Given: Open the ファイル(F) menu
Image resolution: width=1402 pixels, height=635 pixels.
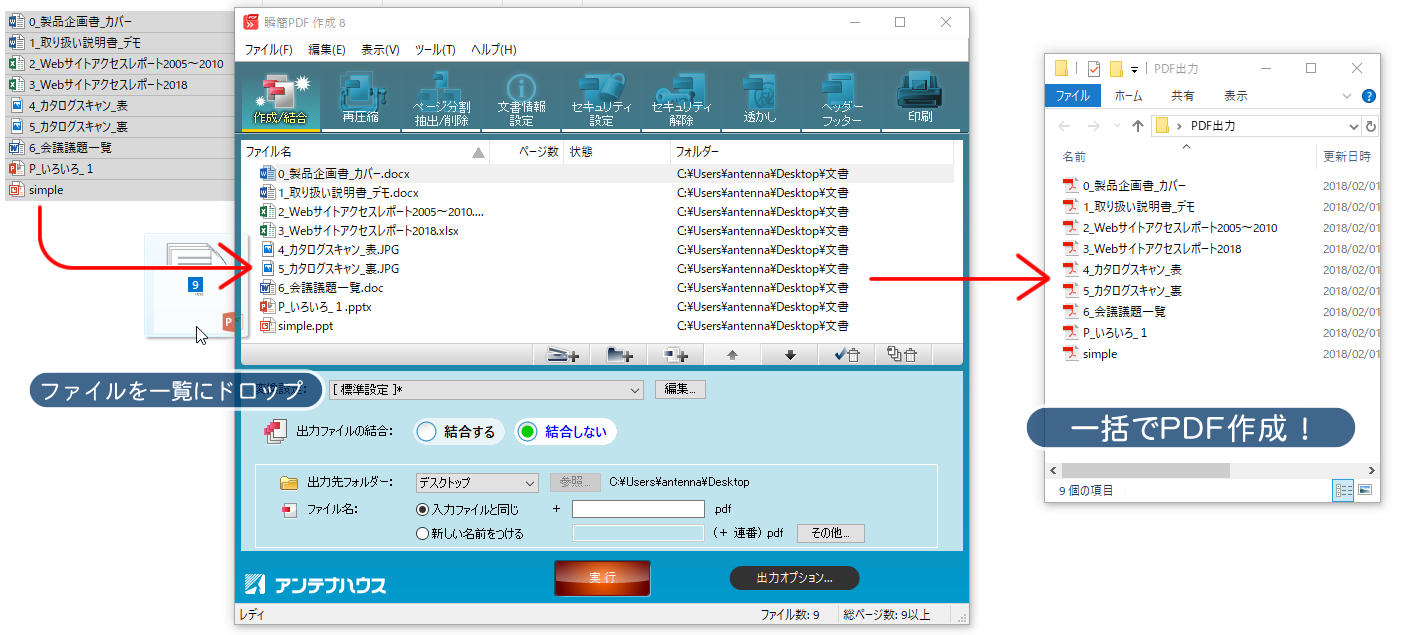Looking at the screenshot, I should pos(268,50).
